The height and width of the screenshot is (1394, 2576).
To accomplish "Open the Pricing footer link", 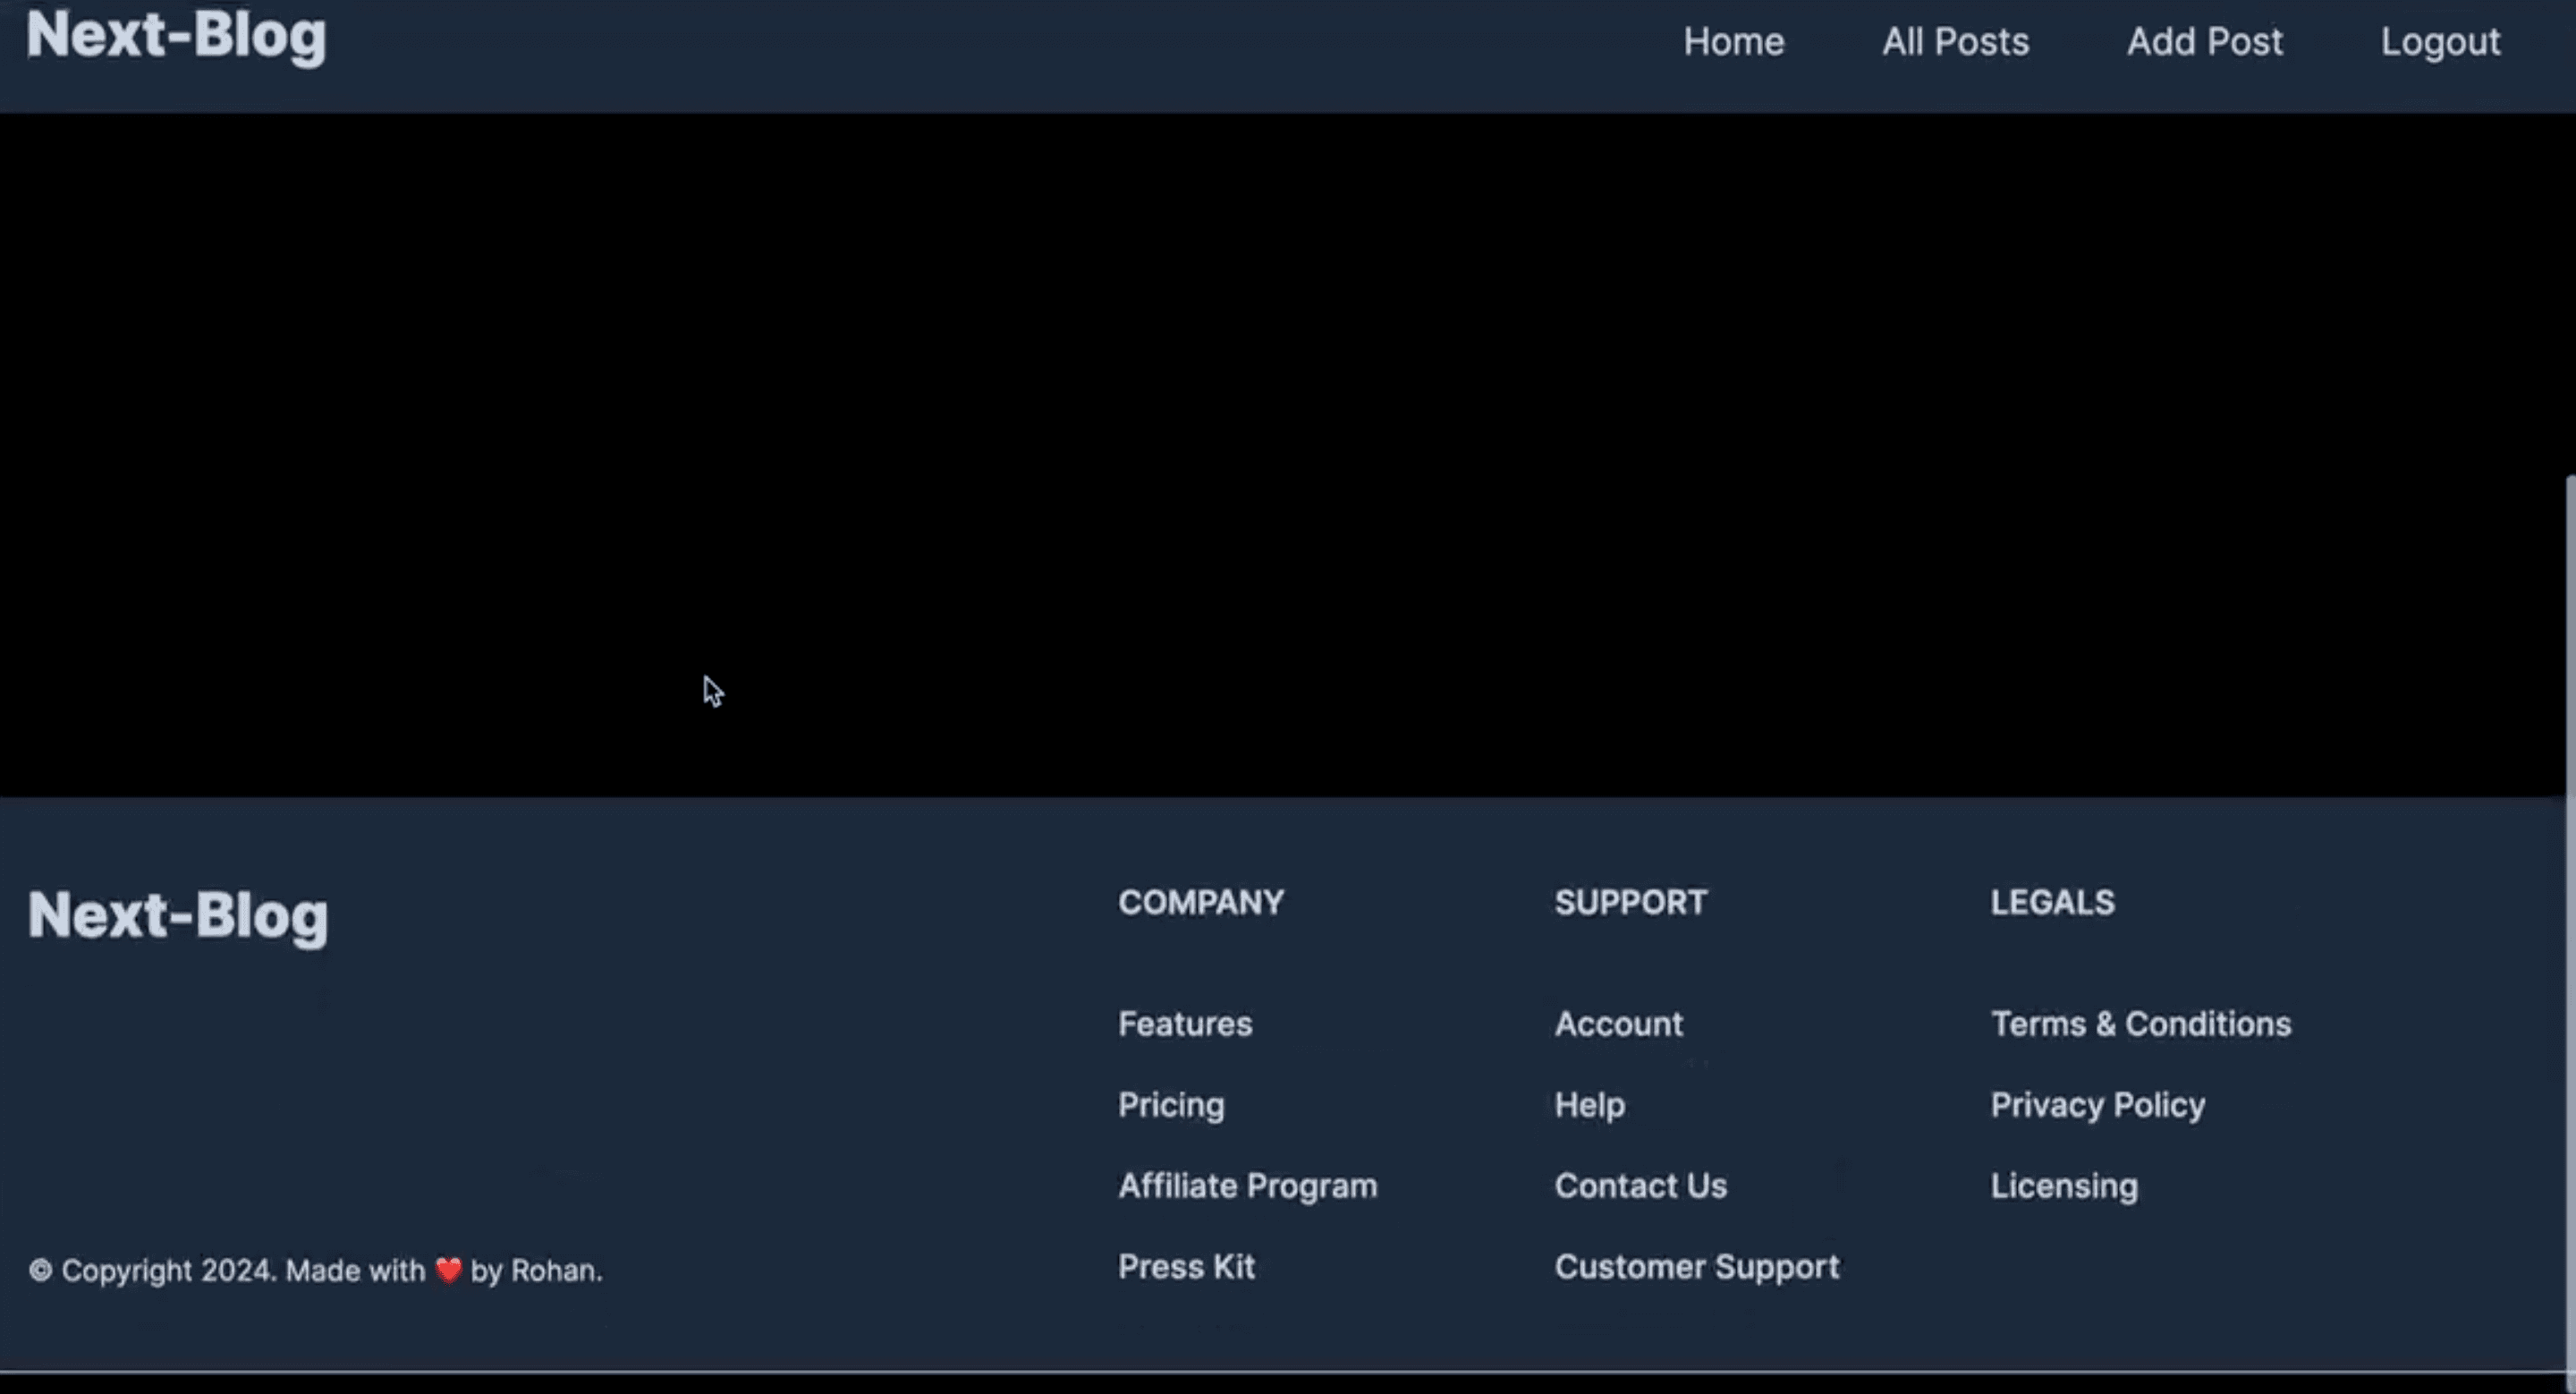I will click(x=1171, y=1105).
